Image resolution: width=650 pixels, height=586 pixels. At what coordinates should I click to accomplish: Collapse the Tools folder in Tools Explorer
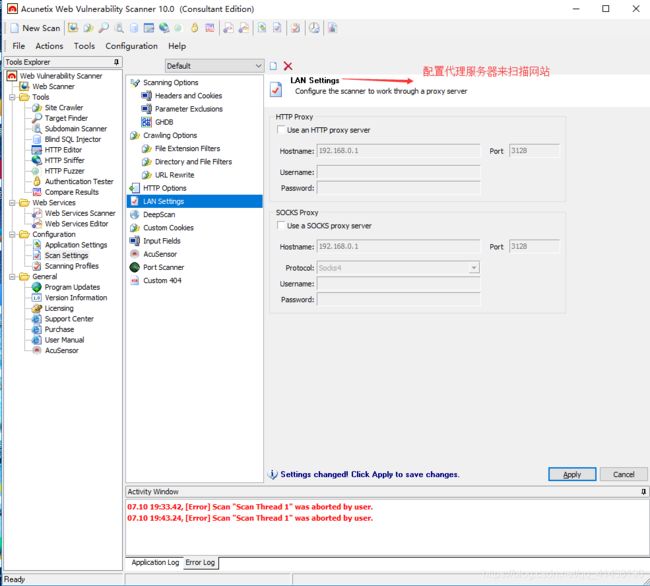[12, 97]
